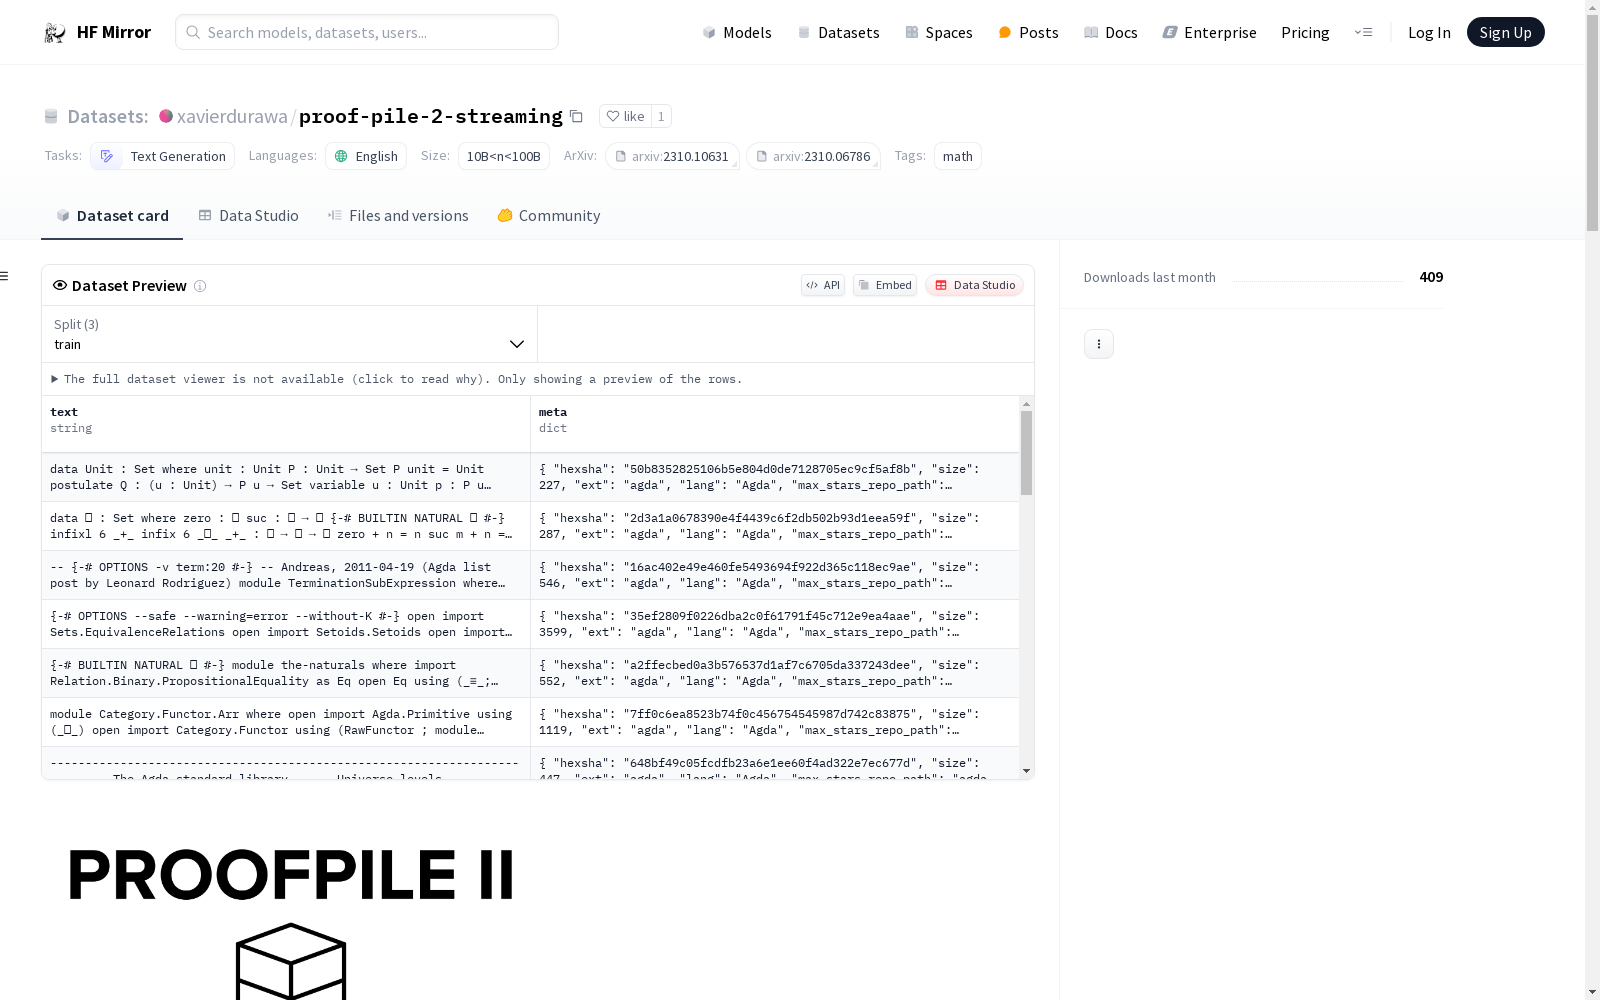This screenshot has width=1600, height=1000.
Task: Open the Pricing page
Action: click(1305, 33)
